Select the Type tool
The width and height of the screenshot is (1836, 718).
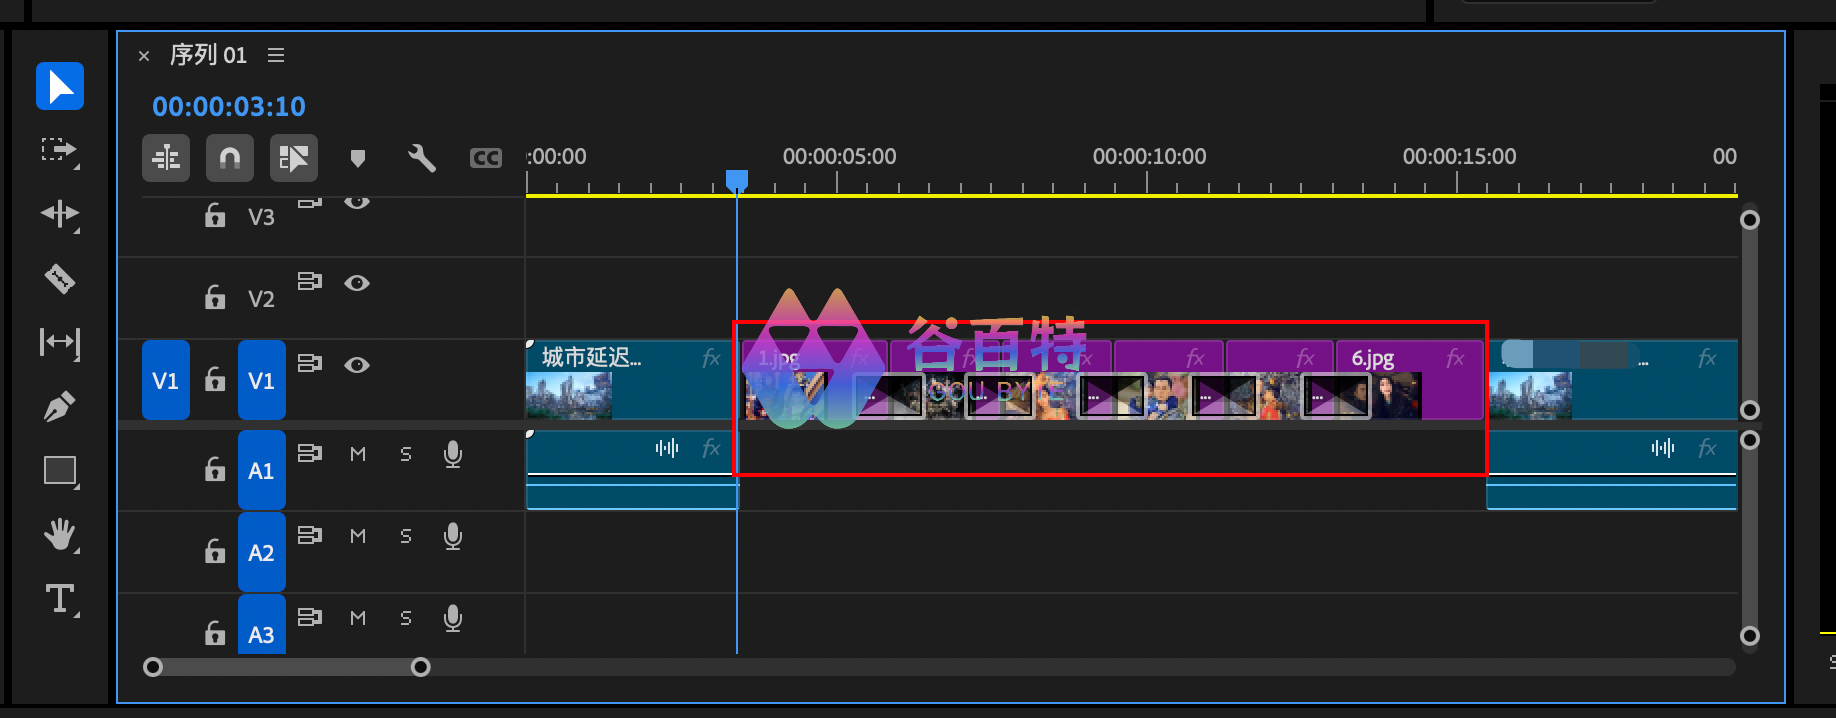tap(60, 598)
